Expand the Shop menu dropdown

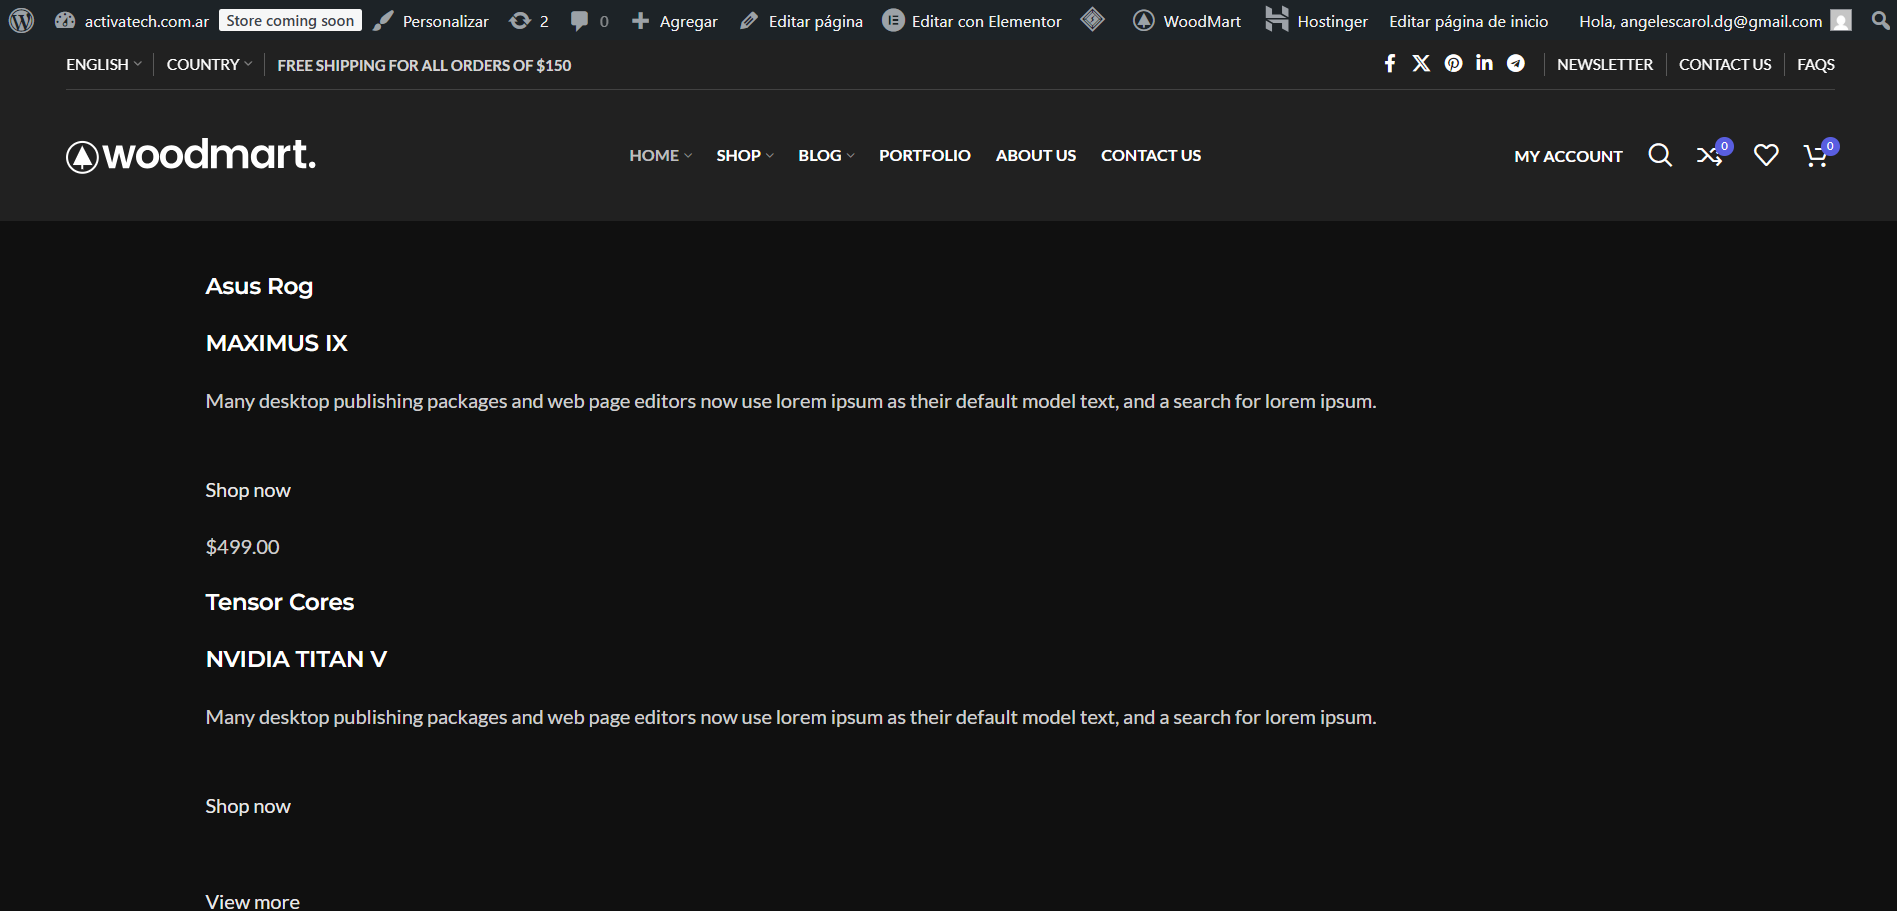coord(744,155)
